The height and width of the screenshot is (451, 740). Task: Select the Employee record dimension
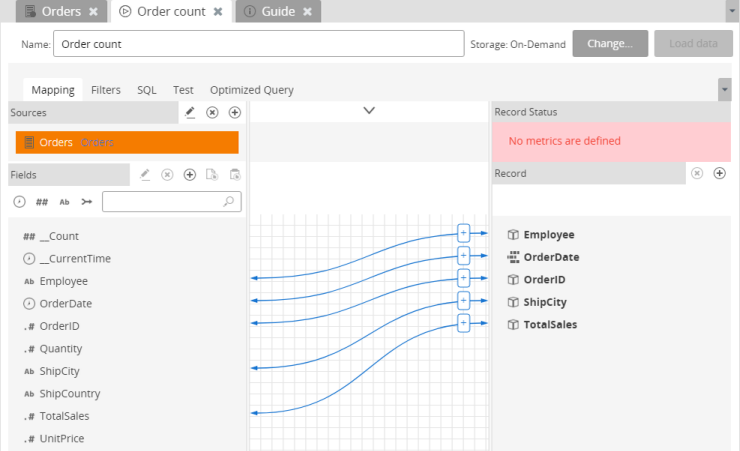click(x=541, y=234)
